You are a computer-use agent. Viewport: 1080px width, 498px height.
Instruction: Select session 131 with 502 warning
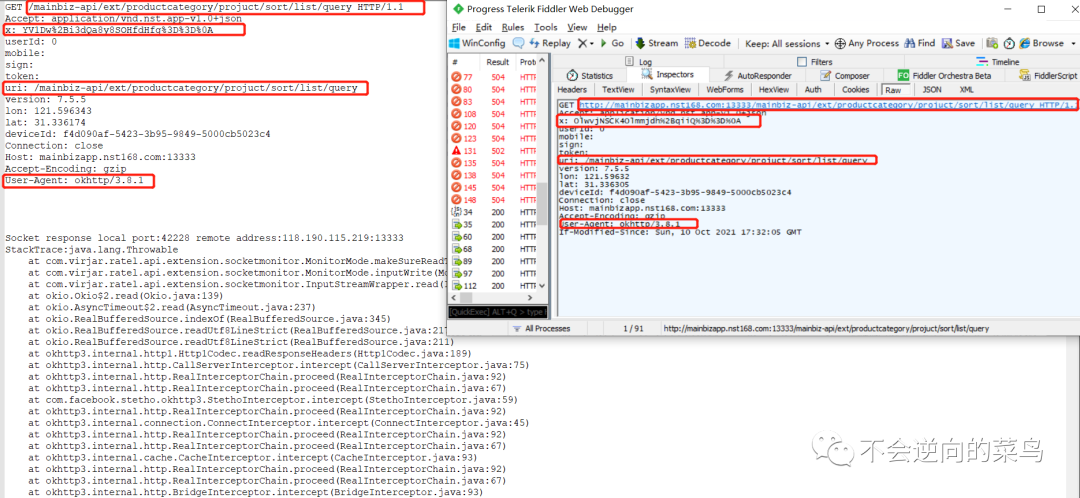tap(492, 151)
